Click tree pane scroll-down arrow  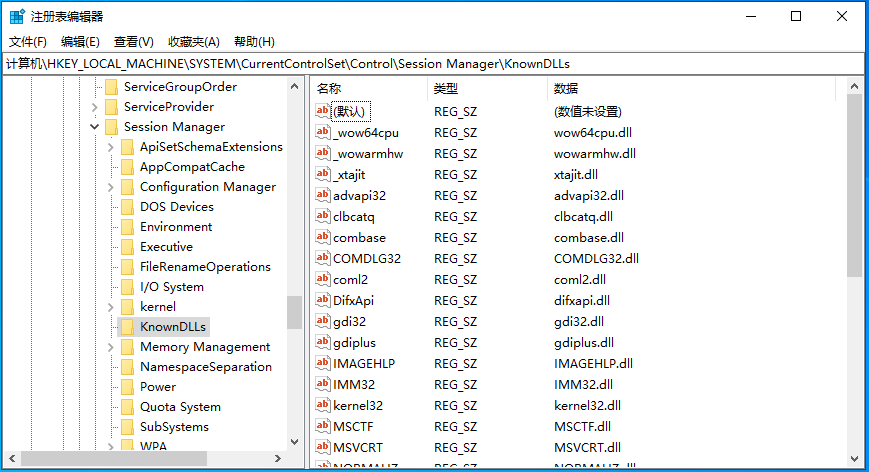294,442
